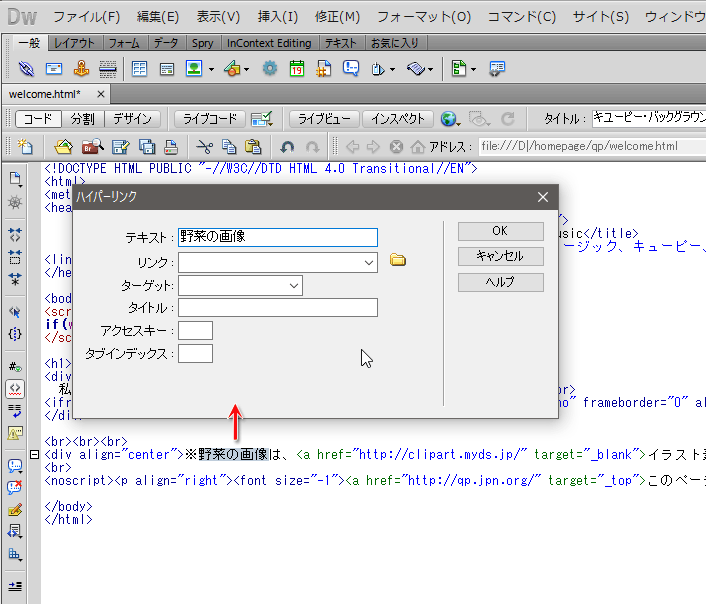This screenshot has width=706, height=604.
Task: Toggle the ライブコード view button
Action: pyautogui.click(x=210, y=119)
